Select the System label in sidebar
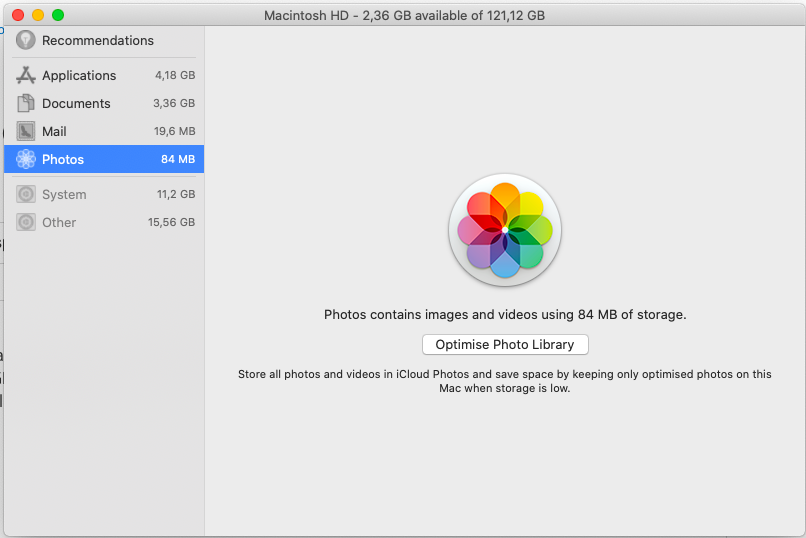806x538 pixels. 64,195
